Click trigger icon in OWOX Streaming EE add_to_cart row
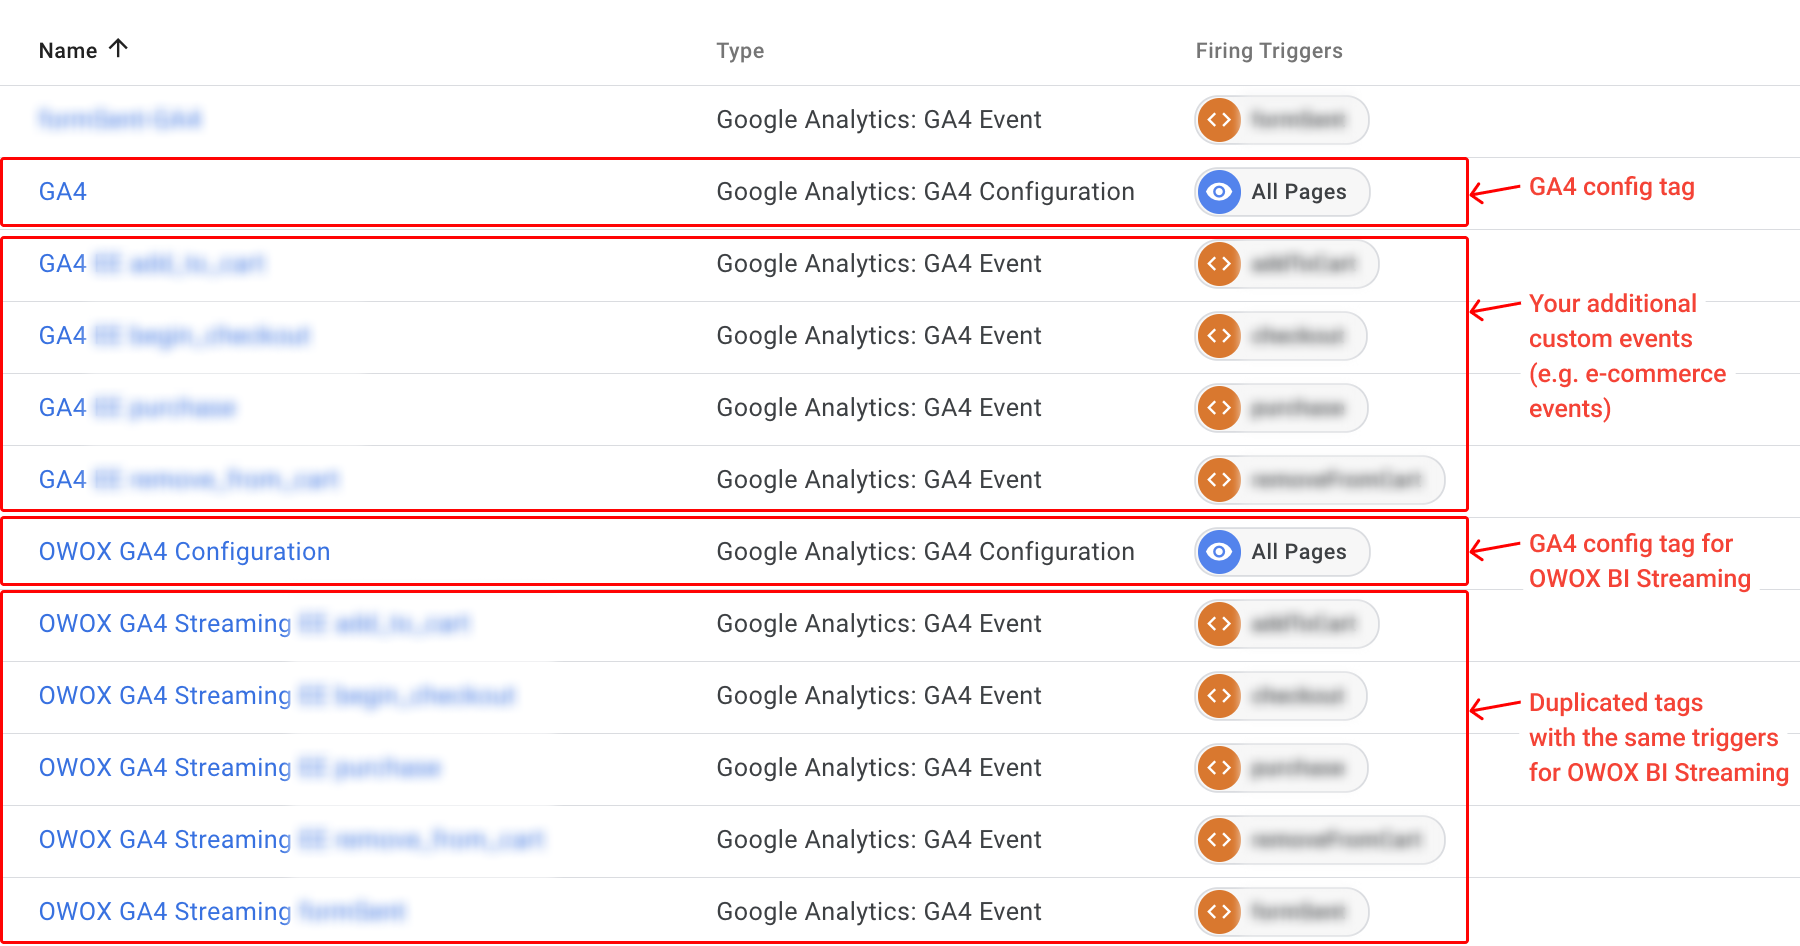This screenshot has width=1800, height=946. pyautogui.click(x=1219, y=624)
